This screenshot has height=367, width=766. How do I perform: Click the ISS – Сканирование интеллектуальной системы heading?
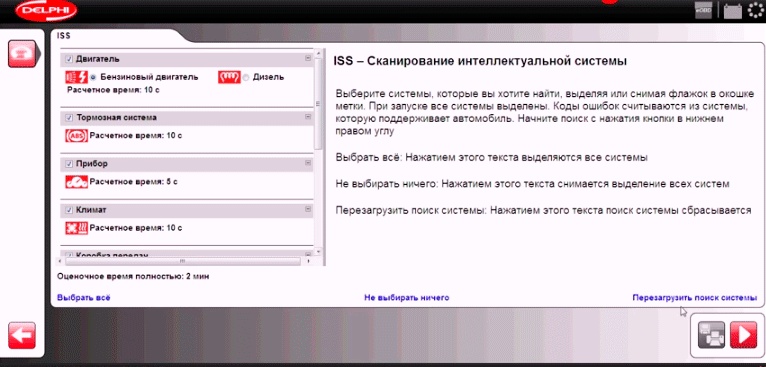(x=480, y=61)
